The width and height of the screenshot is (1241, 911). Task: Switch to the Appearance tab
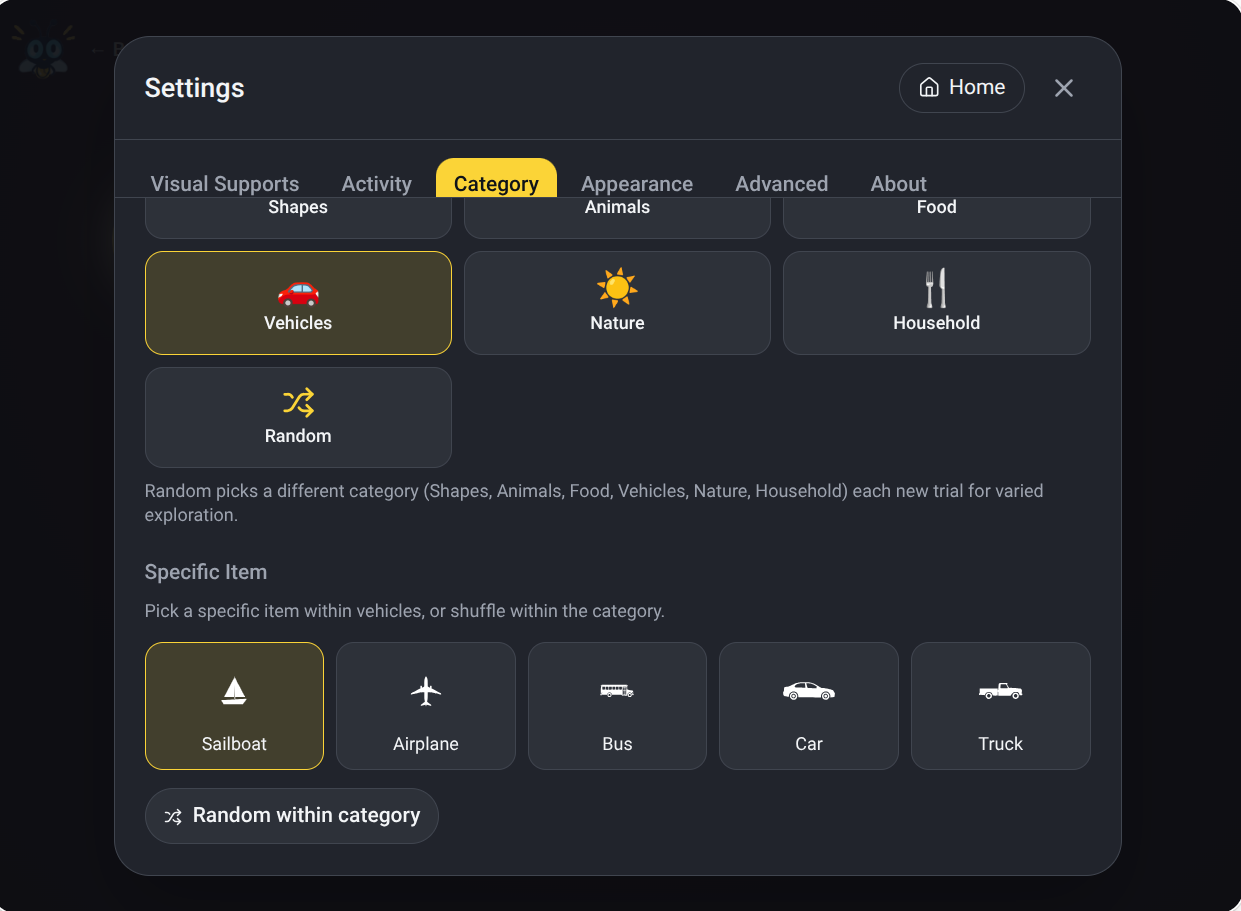637,184
